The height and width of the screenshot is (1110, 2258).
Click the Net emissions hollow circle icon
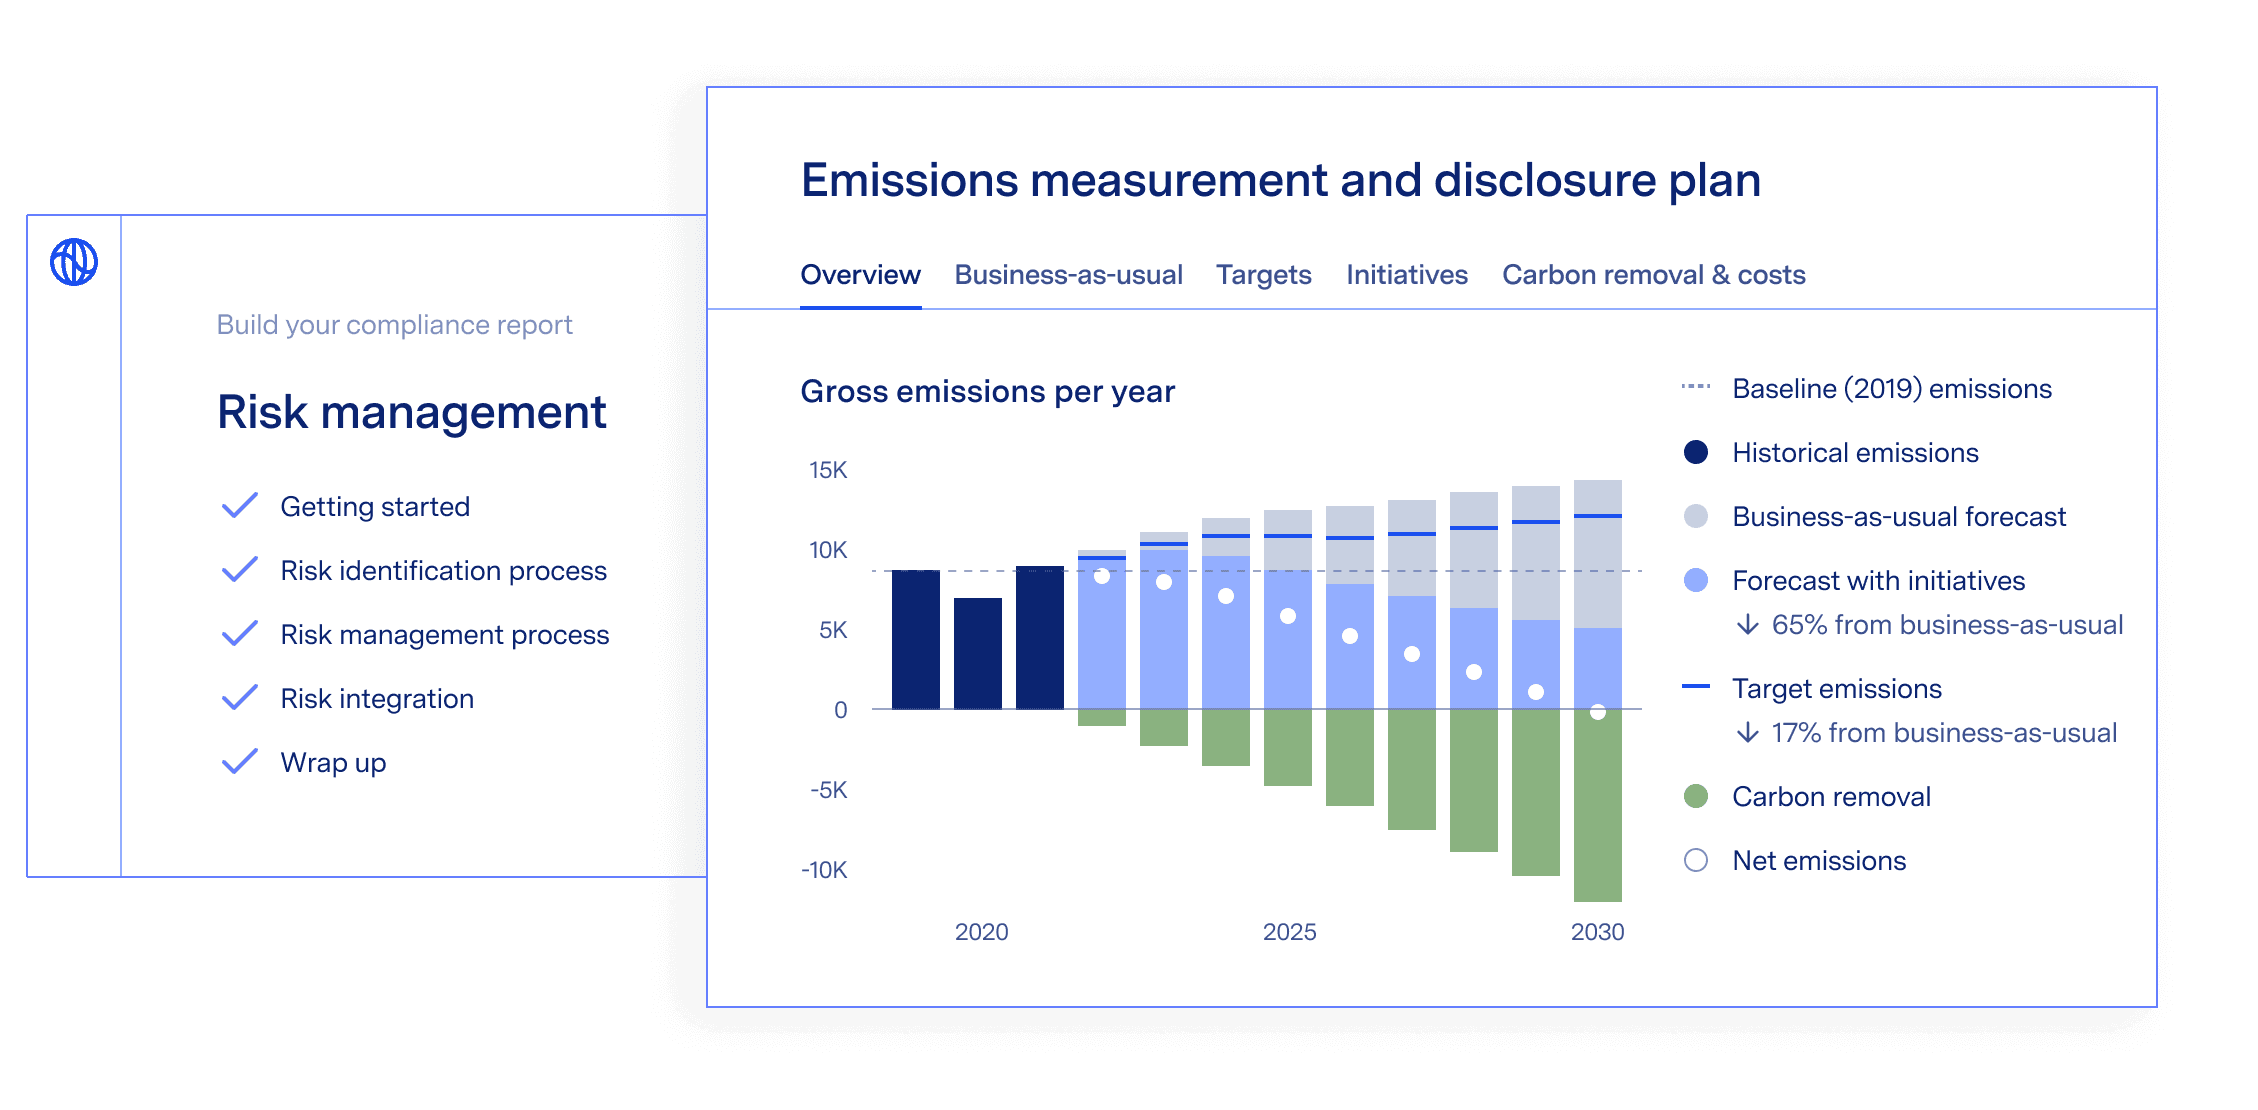coord(1696,861)
